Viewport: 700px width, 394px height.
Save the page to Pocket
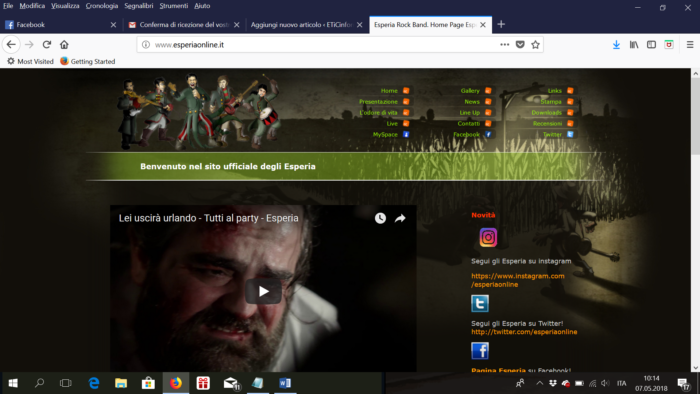(520, 45)
